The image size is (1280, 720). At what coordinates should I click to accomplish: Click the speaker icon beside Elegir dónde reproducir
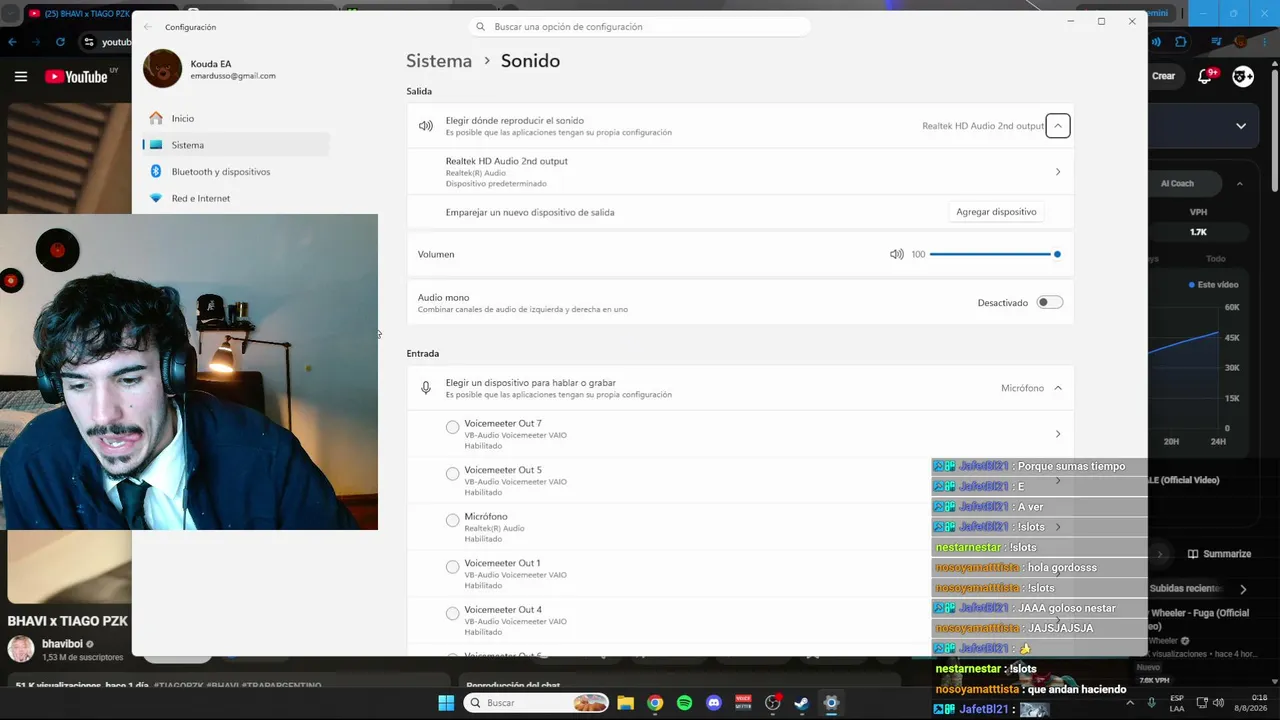pyautogui.click(x=426, y=126)
